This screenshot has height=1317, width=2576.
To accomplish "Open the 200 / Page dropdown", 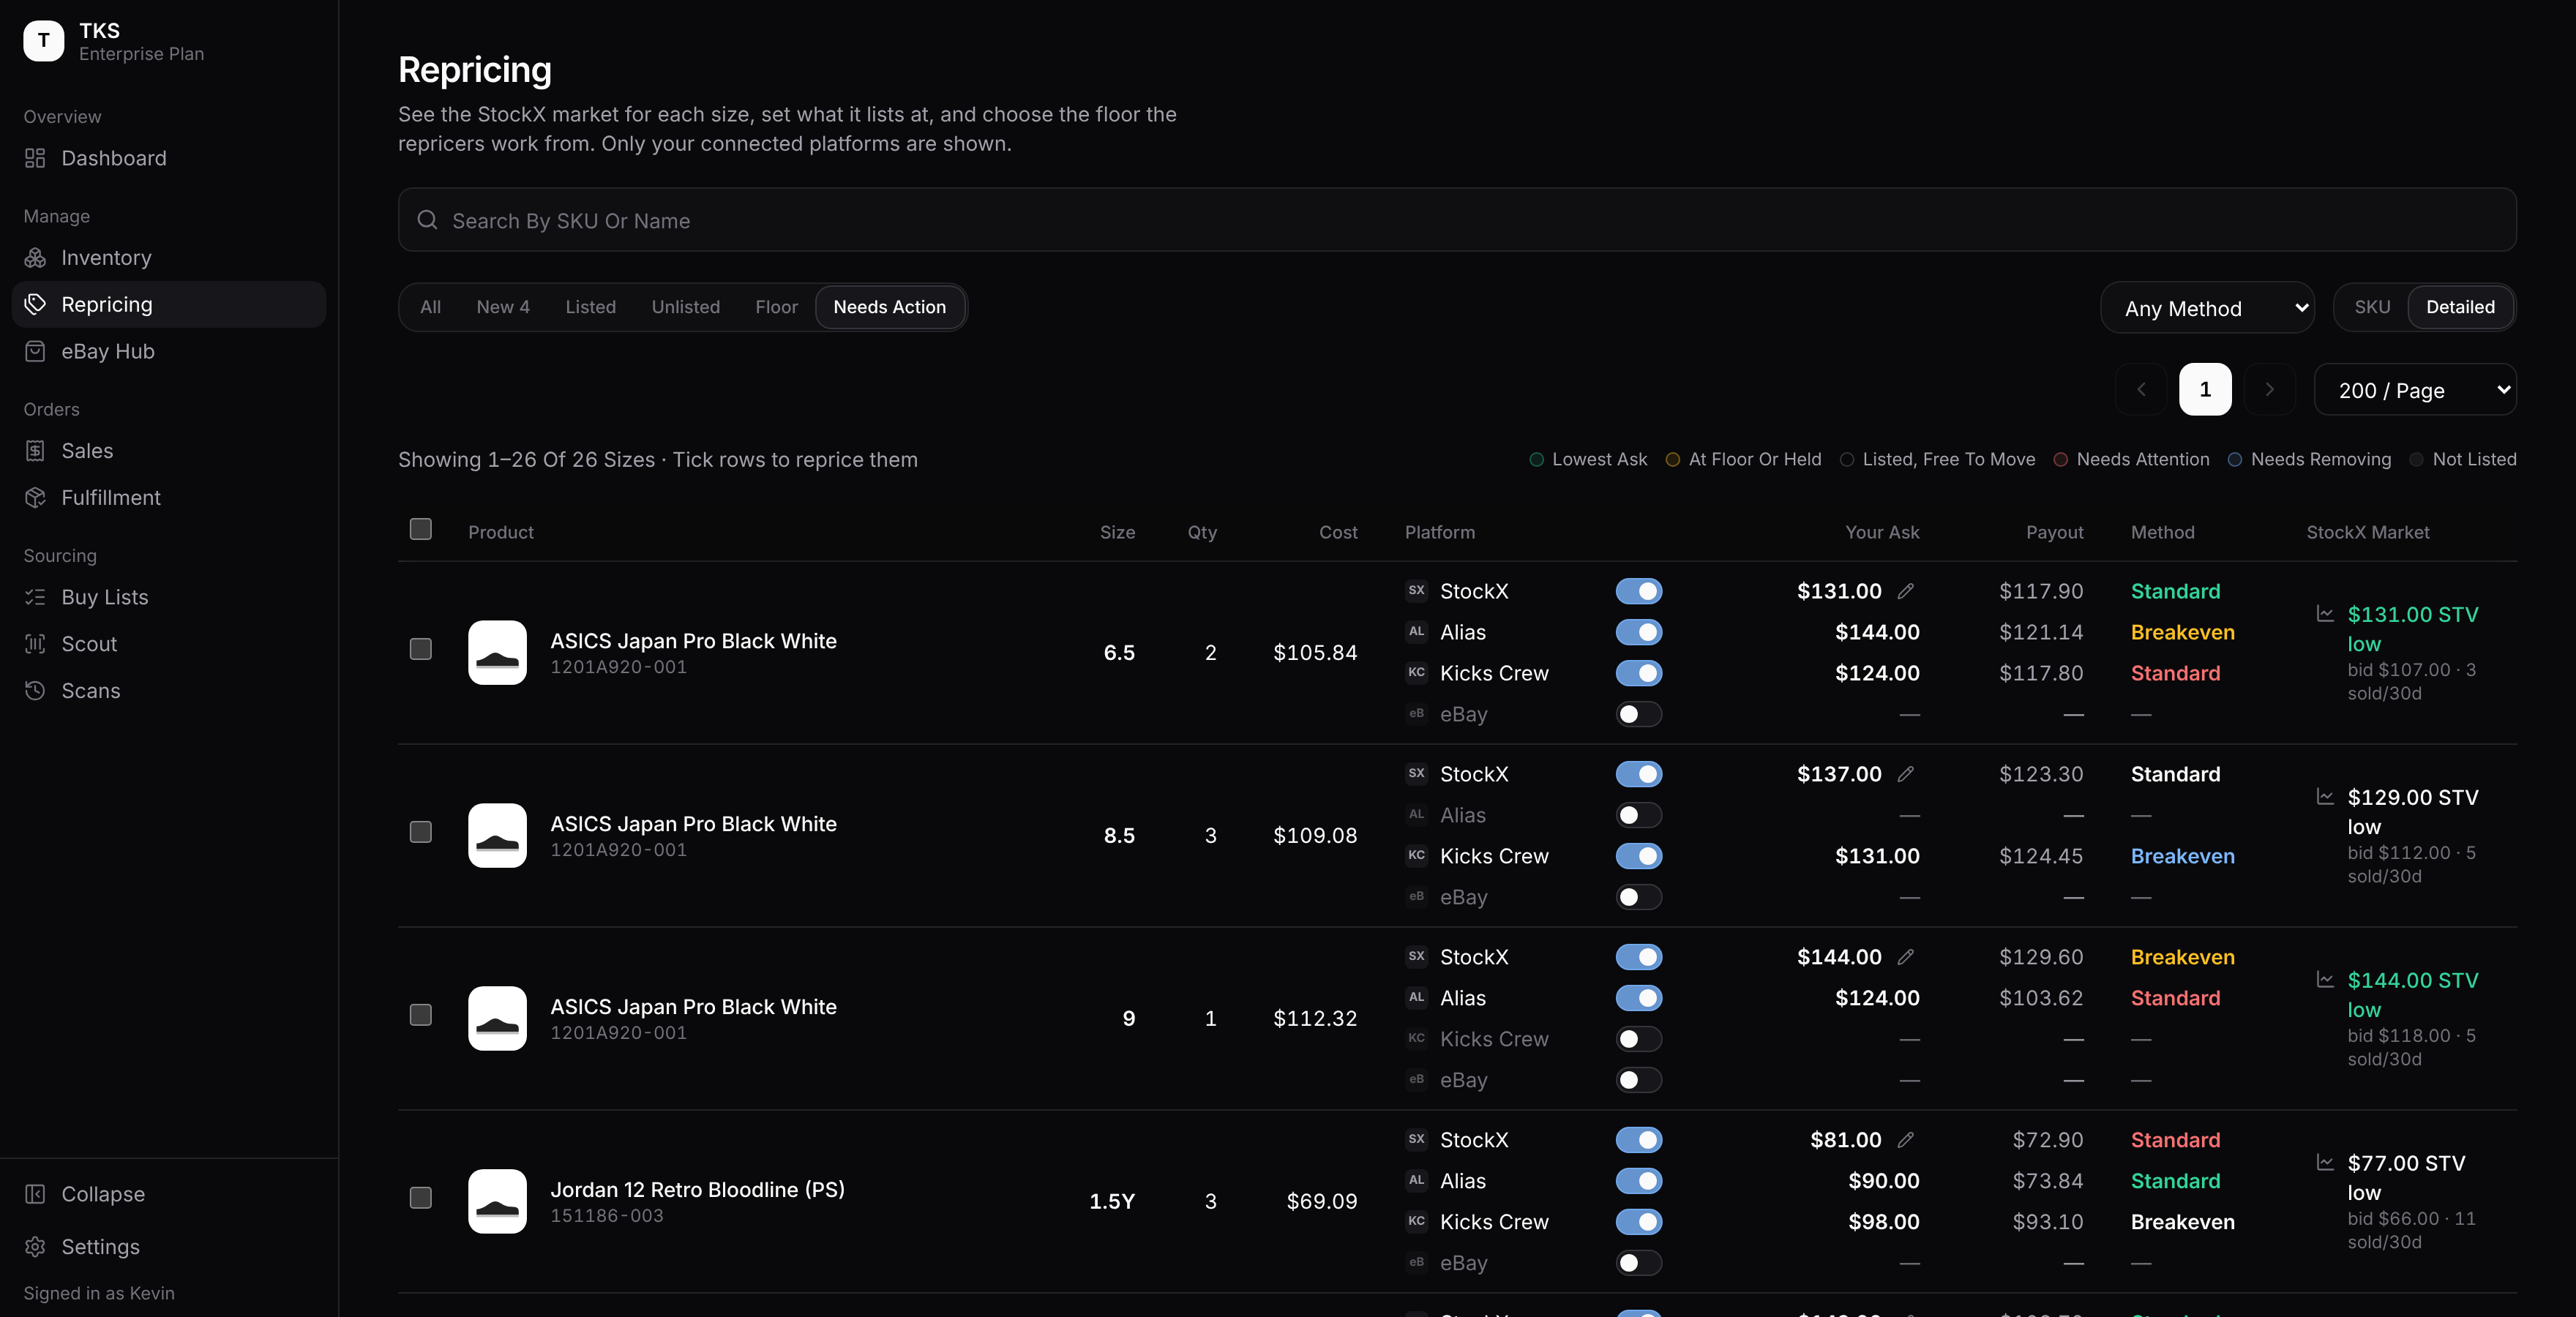I will point(2415,390).
